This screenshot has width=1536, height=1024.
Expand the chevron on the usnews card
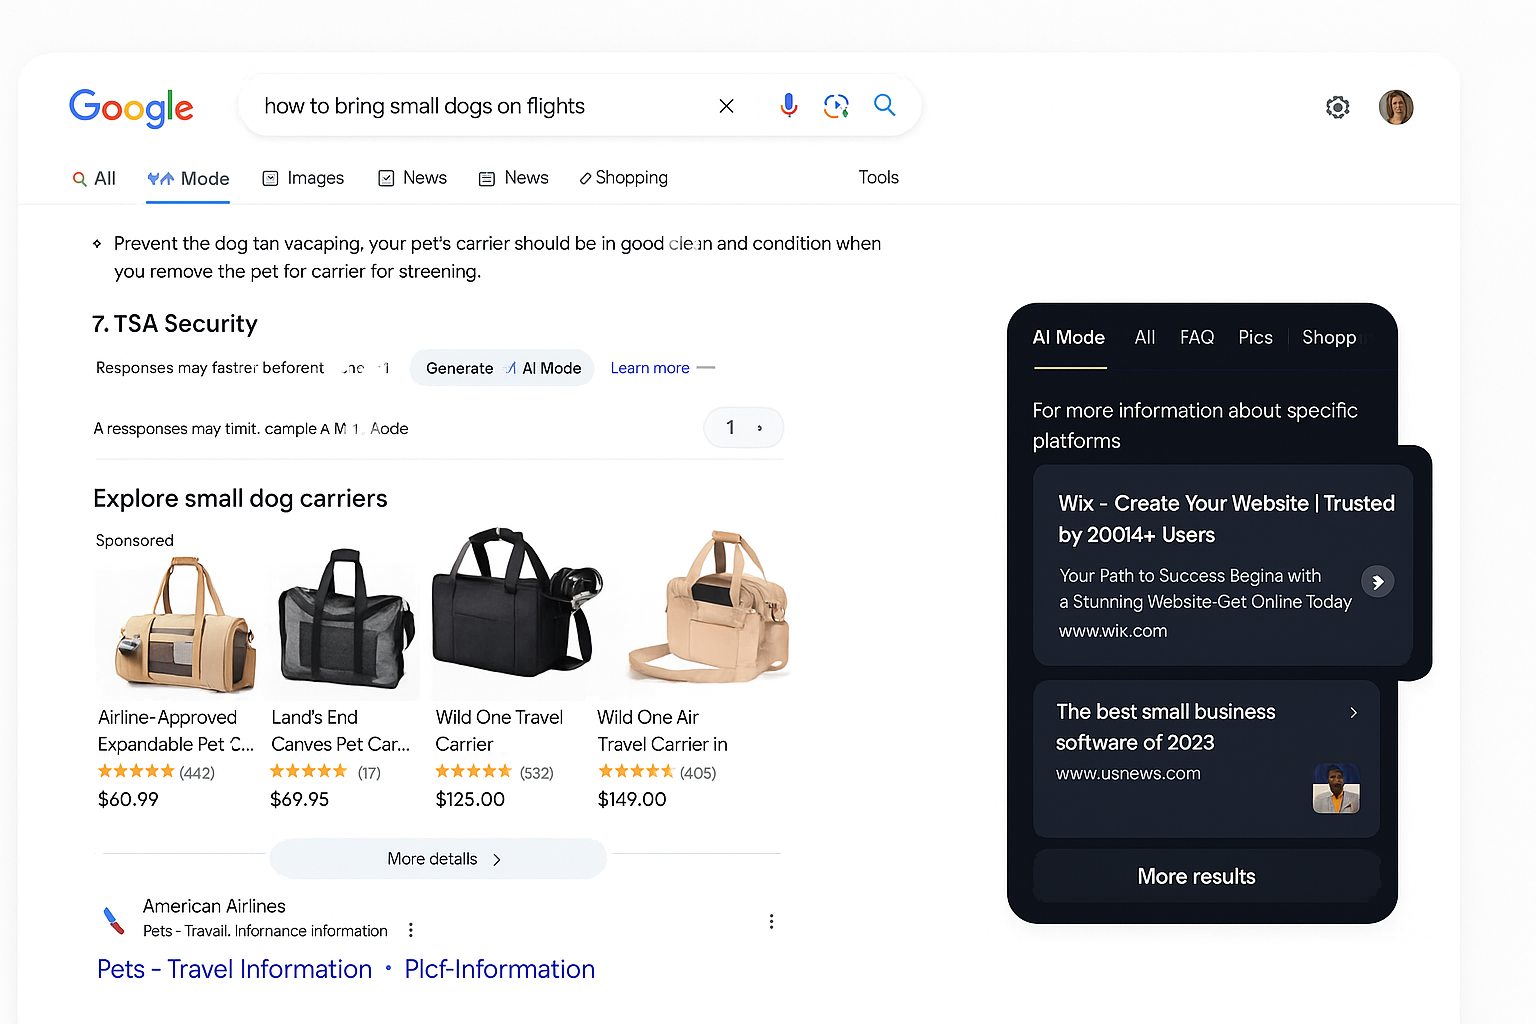click(1353, 712)
